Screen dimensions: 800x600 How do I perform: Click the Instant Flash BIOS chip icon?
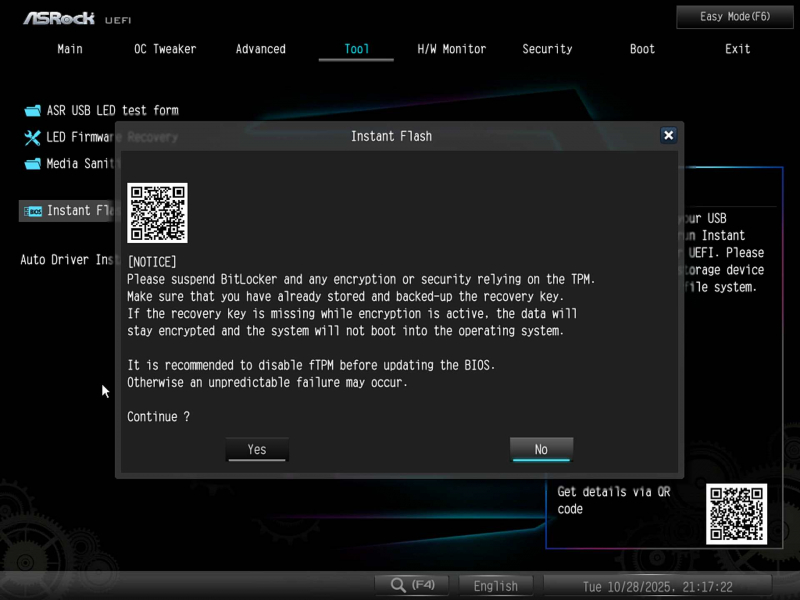pos(32,211)
